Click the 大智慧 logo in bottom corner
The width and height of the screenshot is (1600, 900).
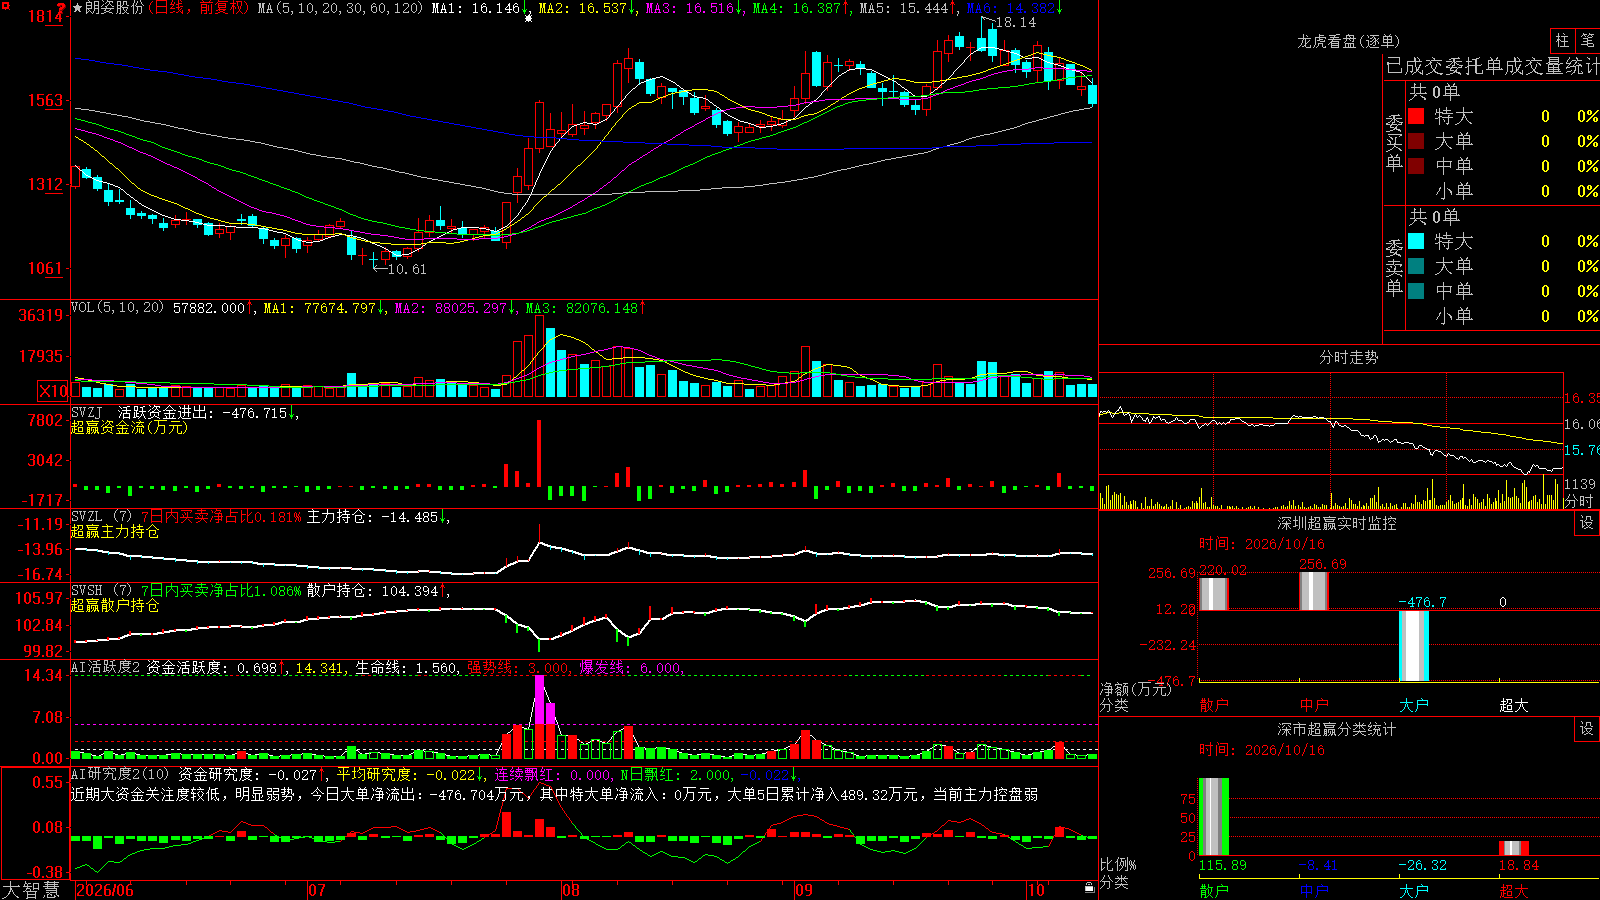tap(31, 890)
